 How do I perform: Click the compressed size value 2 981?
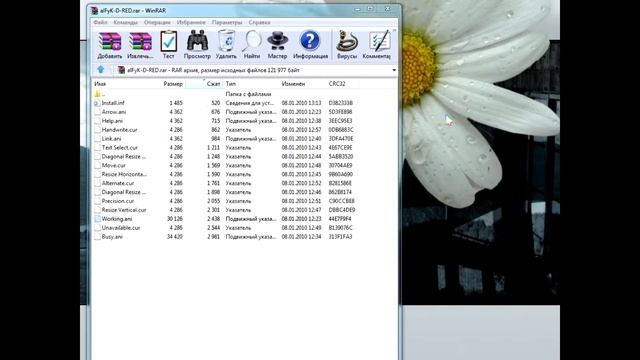click(x=213, y=237)
